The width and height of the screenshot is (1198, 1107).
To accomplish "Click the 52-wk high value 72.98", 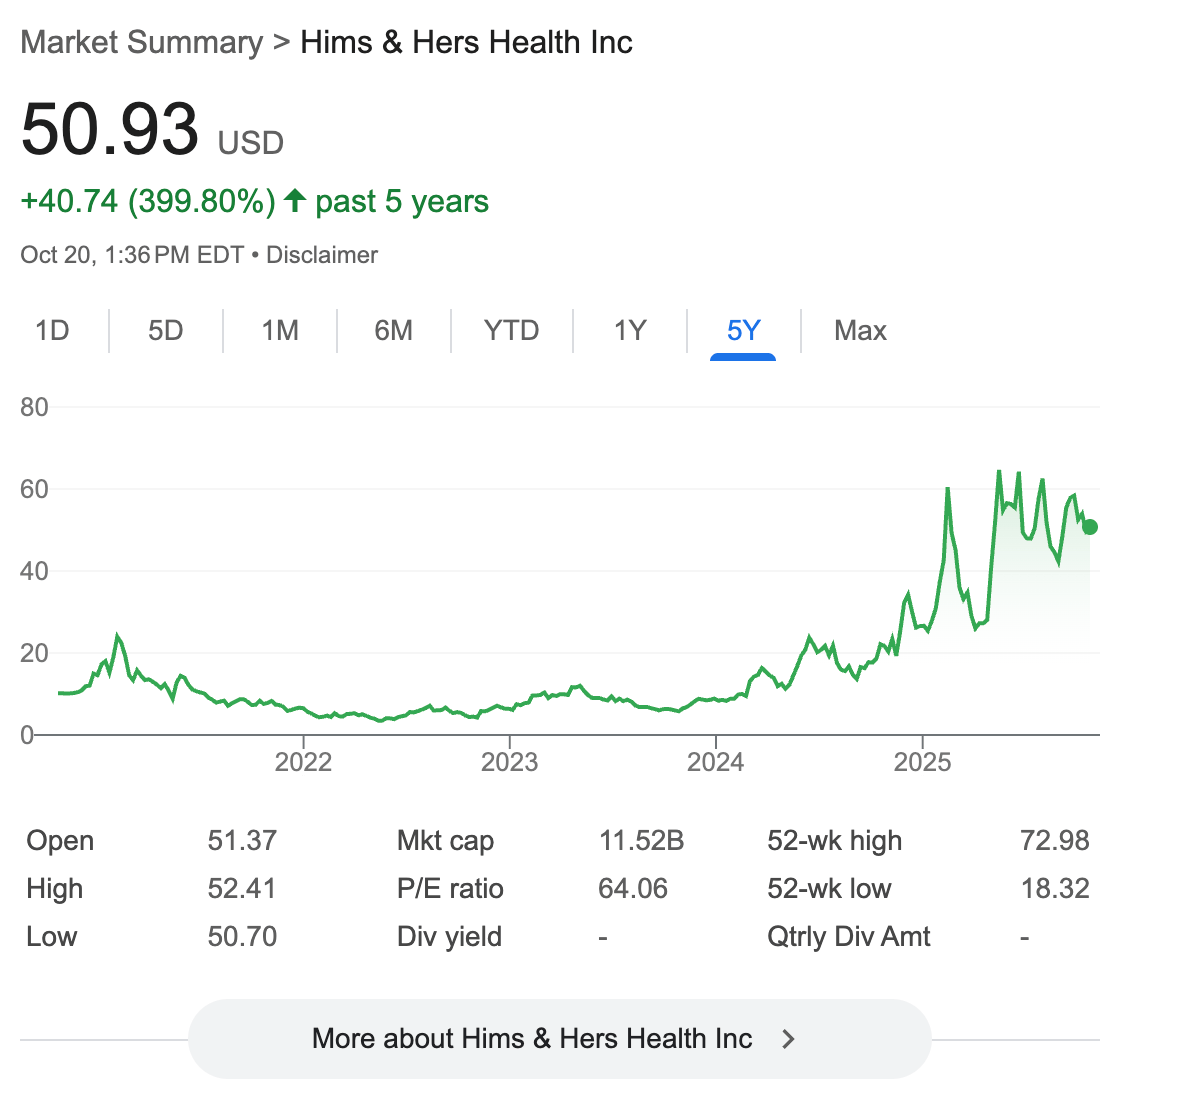I will pyautogui.click(x=1054, y=840).
